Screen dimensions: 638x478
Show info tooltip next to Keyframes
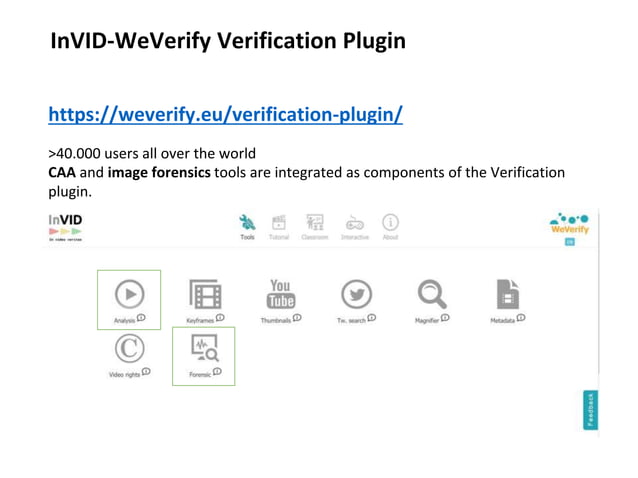[x=220, y=318]
